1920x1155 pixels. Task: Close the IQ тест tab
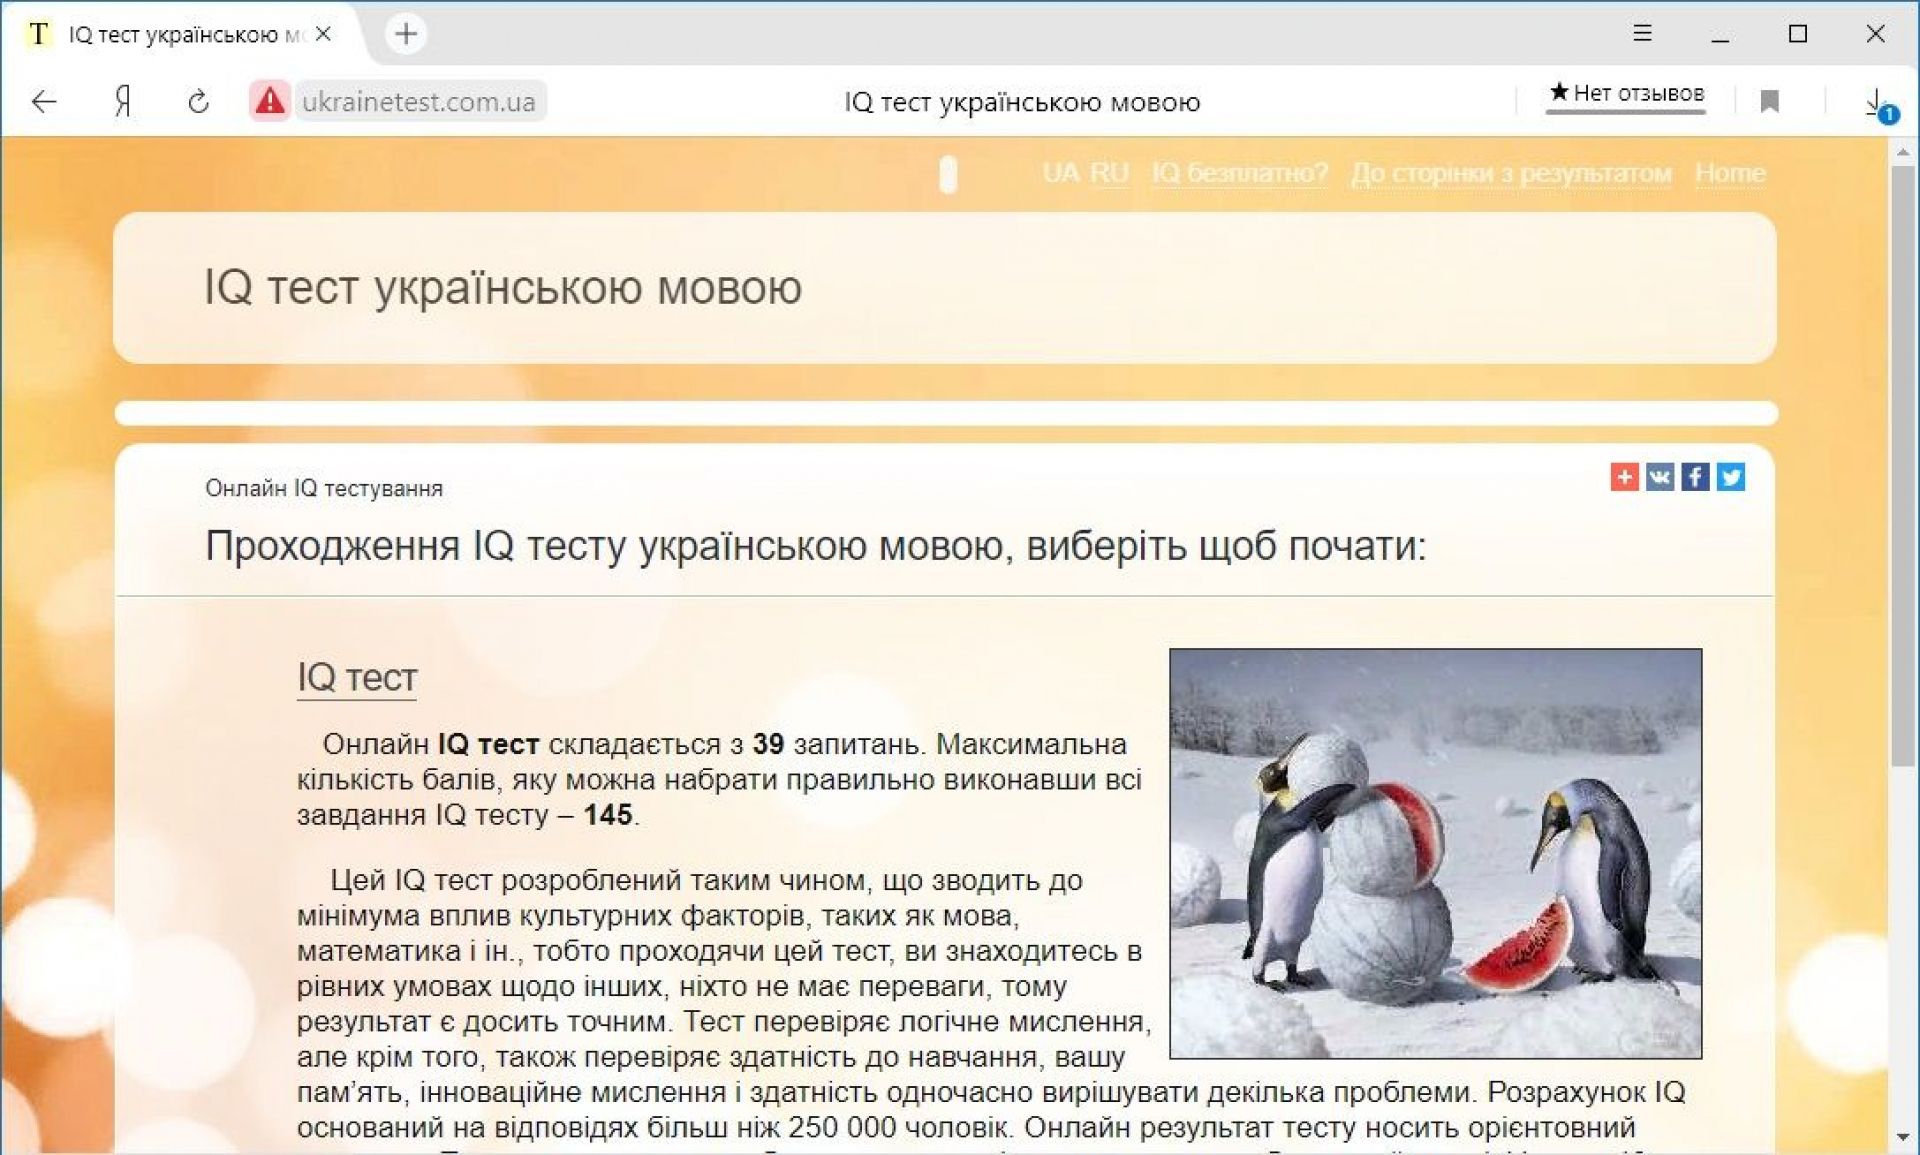coord(323,34)
